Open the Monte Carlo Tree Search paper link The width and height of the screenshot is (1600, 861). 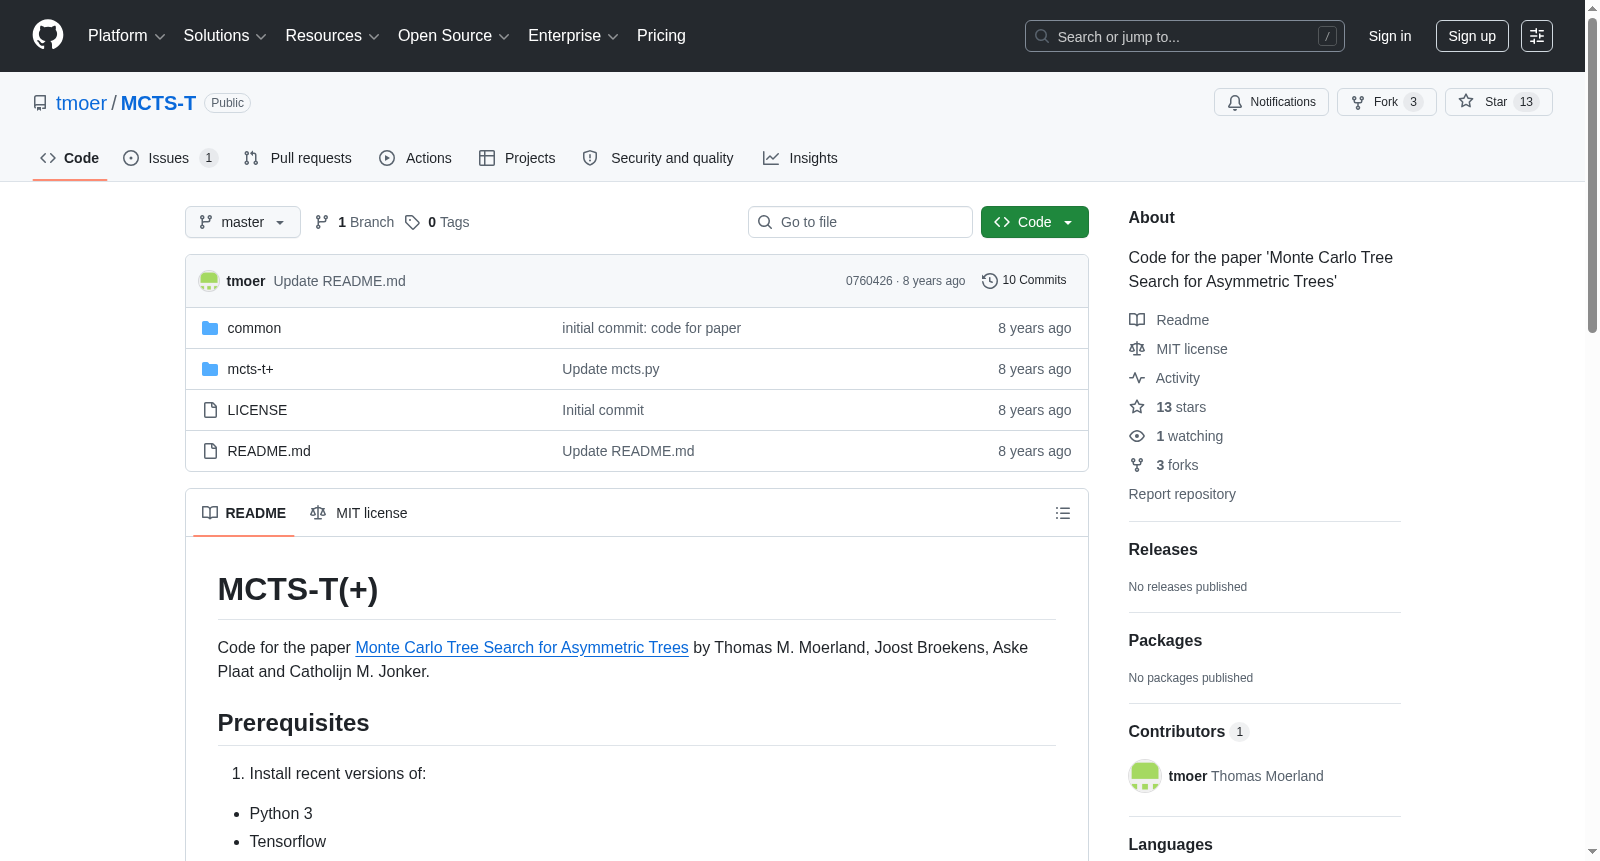(522, 647)
